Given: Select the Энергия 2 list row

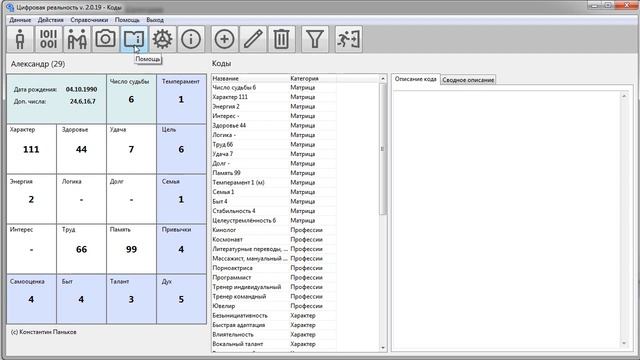Looking at the screenshot, I should pyautogui.click(x=273, y=107).
